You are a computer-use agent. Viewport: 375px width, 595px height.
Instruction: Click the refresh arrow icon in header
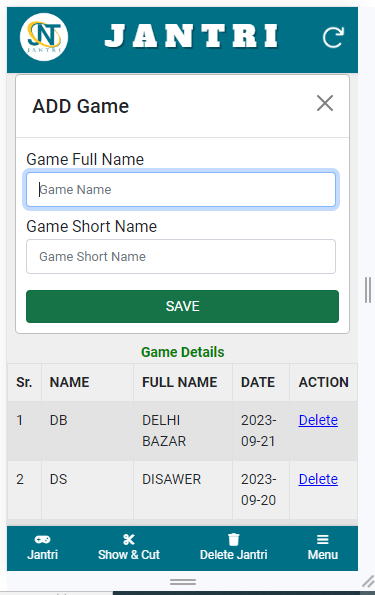coord(333,37)
